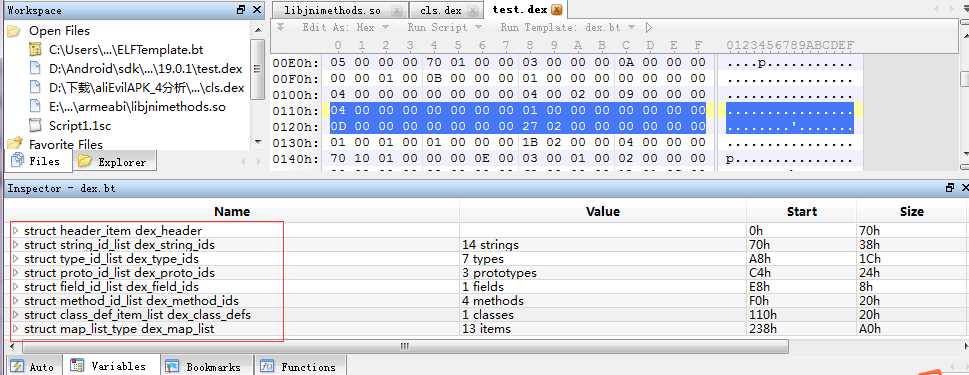Float the Inspector panel with the undock icon

pyautogui.click(x=950, y=188)
